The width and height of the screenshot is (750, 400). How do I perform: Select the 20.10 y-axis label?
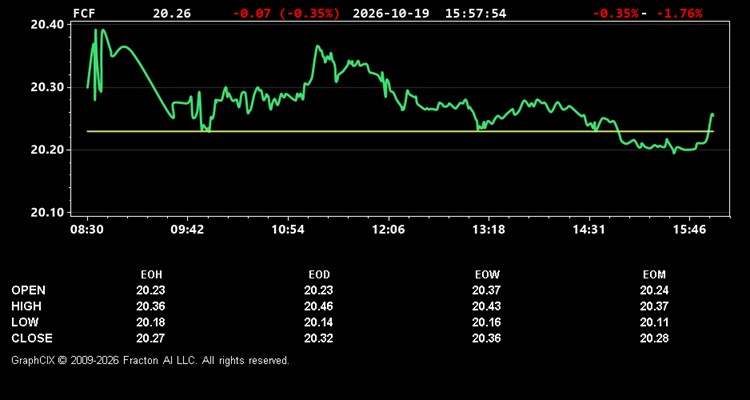47,212
